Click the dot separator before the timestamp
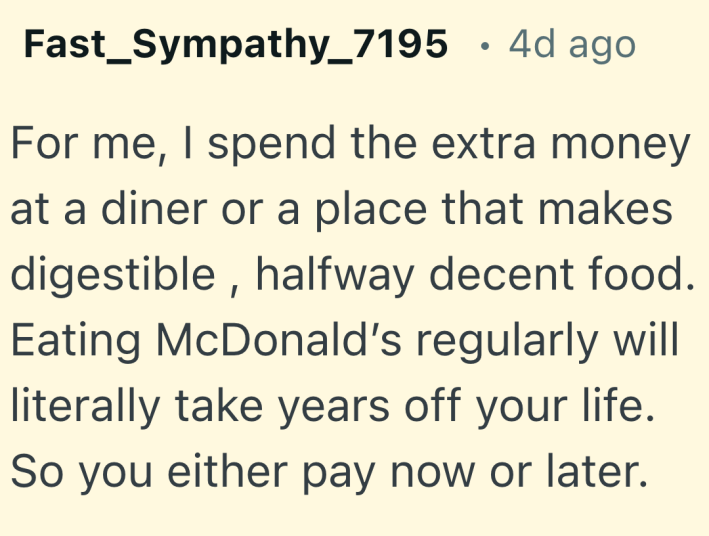This screenshot has width=709, height=536. [484, 45]
